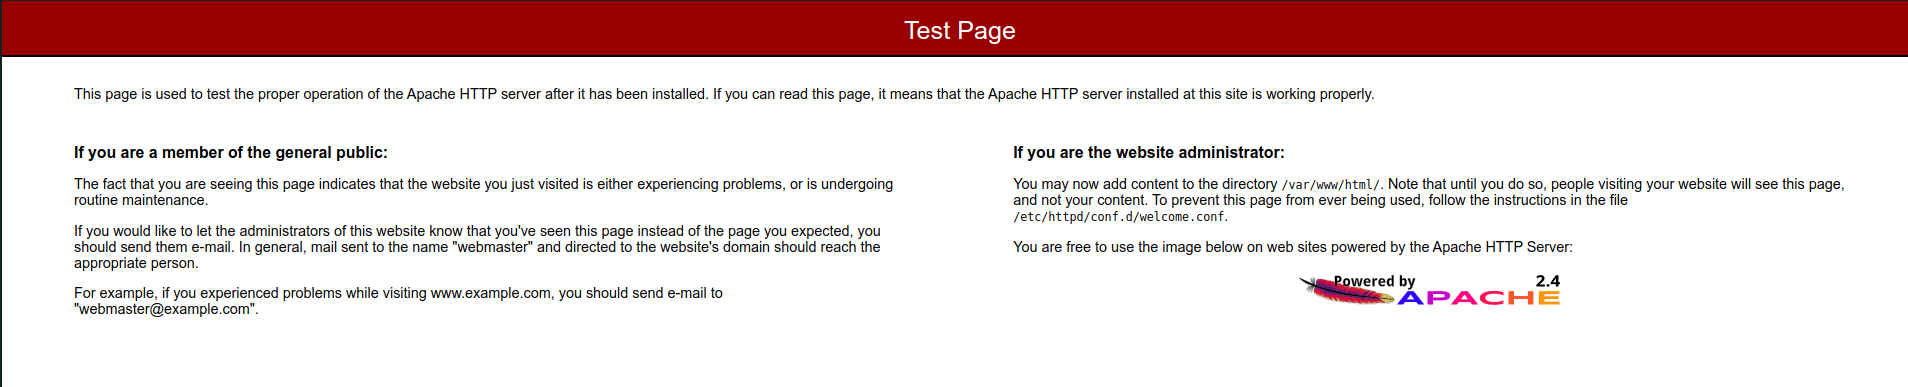Click the paragraph starting "If you would like to let"

coord(478,247)
